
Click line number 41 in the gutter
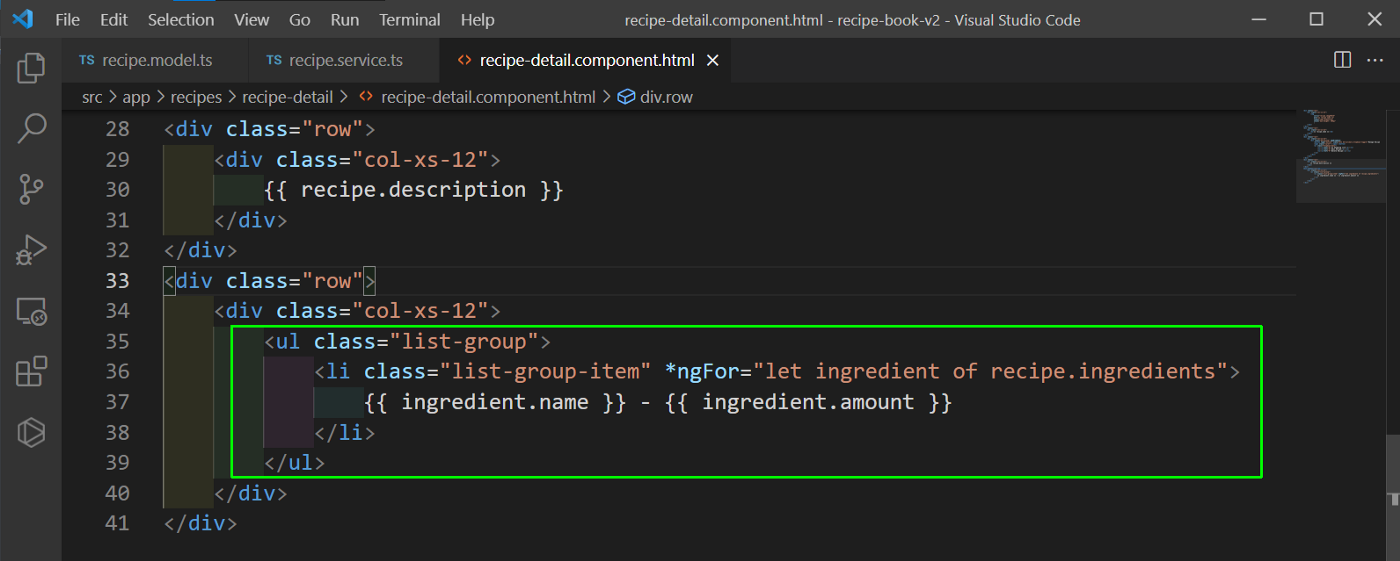pos(117,524)
